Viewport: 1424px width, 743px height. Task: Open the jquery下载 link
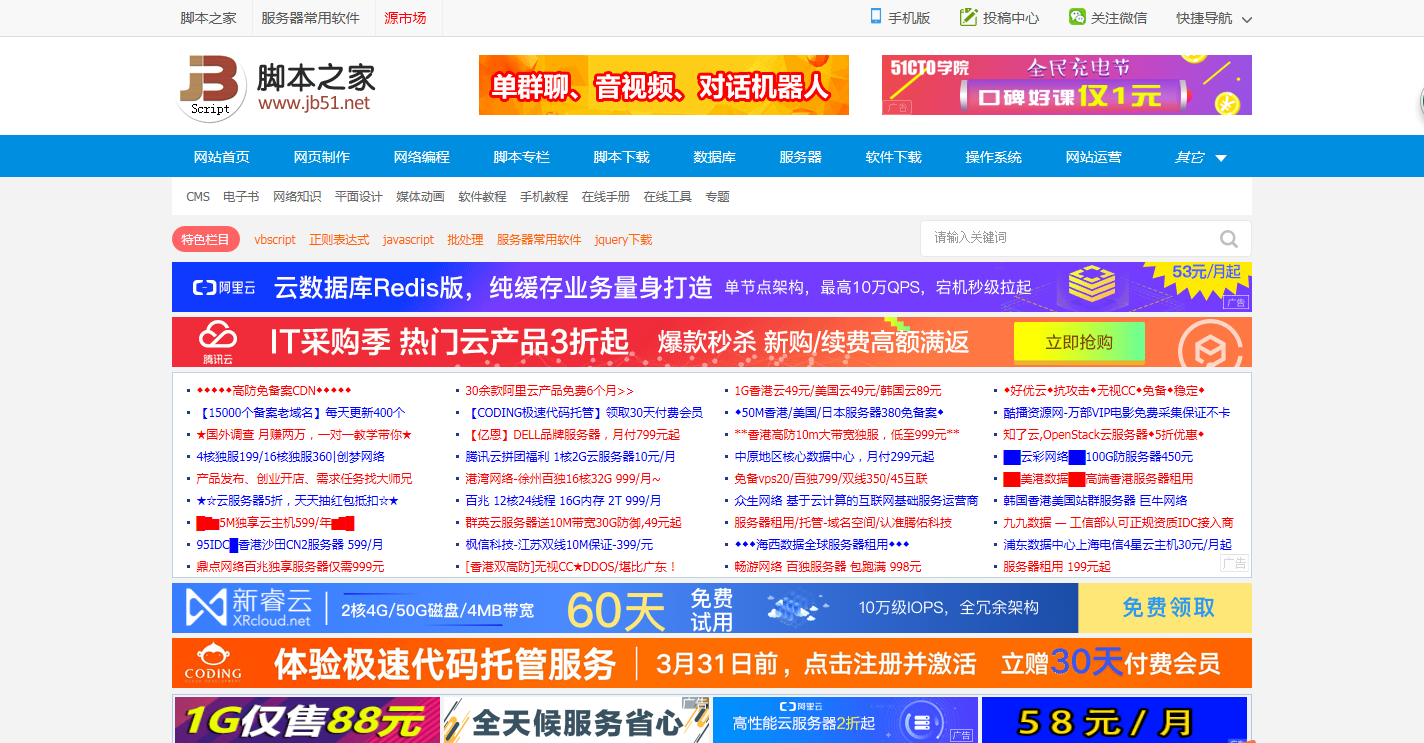coord(622,240)
